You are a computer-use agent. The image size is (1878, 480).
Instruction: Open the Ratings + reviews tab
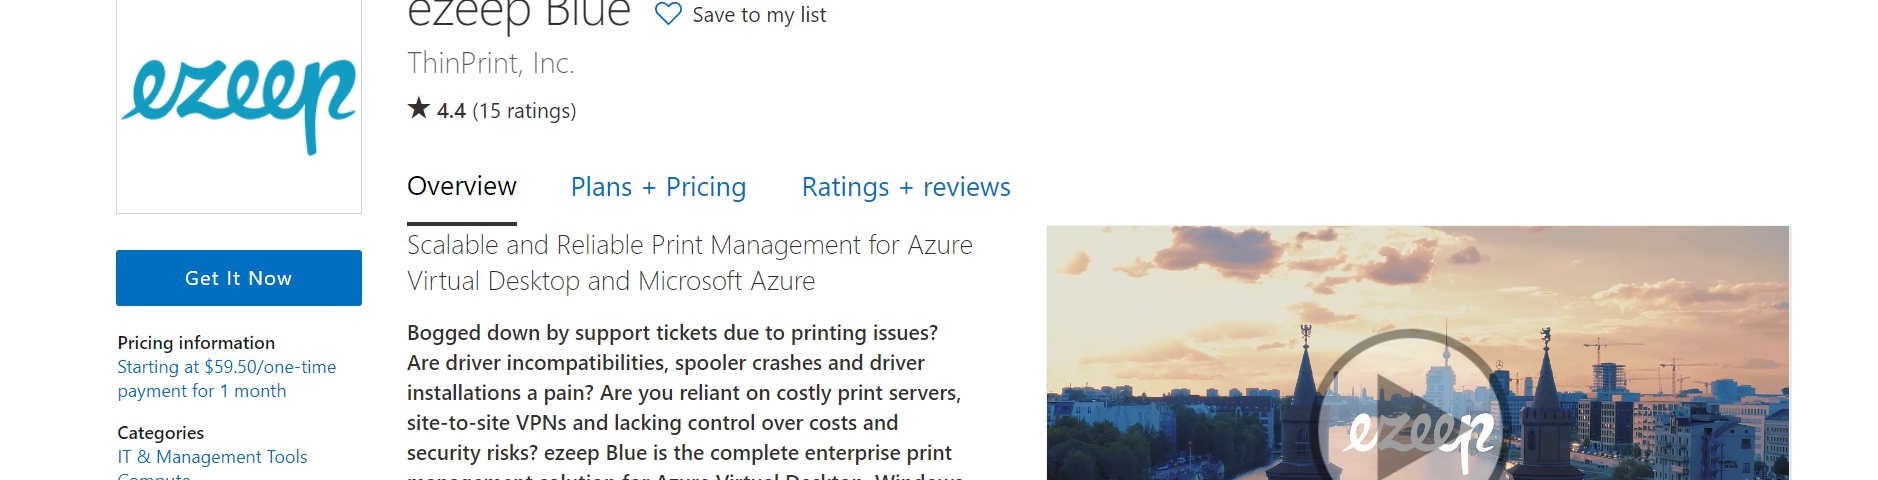906,187
